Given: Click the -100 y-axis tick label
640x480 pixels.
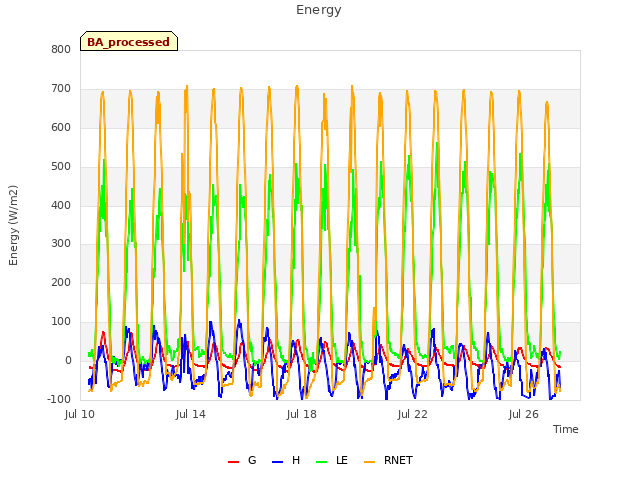Looking at the screenshot, I should tap(59, 399).
